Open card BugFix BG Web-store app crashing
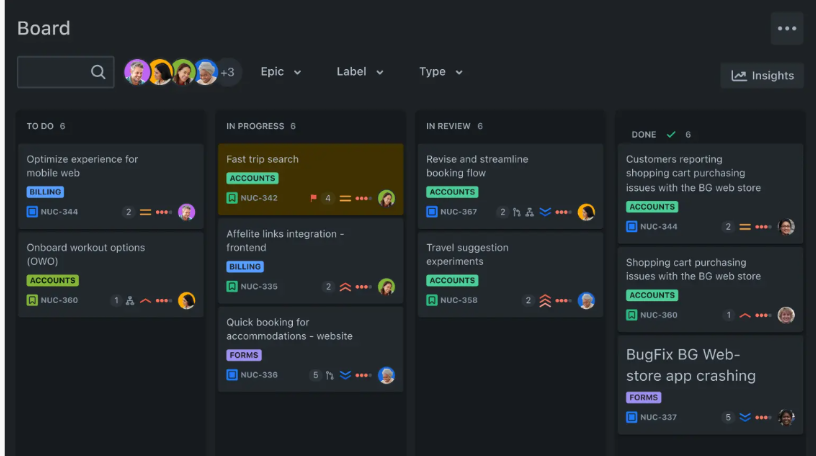 (x=710, y=385)
